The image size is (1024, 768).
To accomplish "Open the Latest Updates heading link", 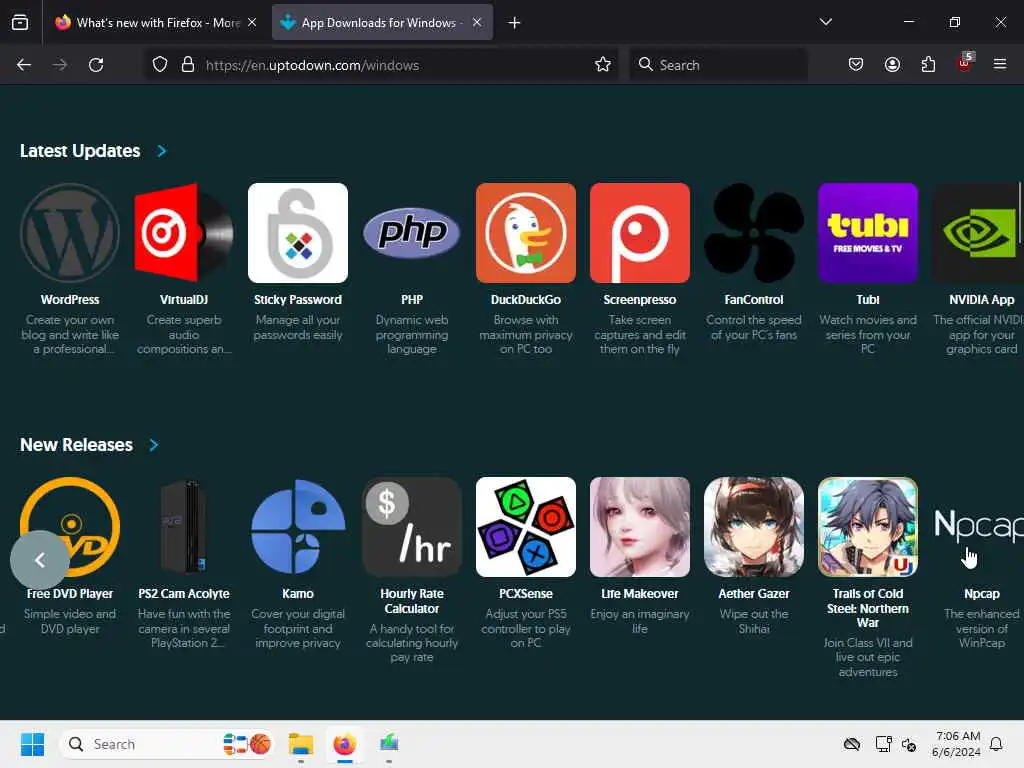I will click(80, 151).
